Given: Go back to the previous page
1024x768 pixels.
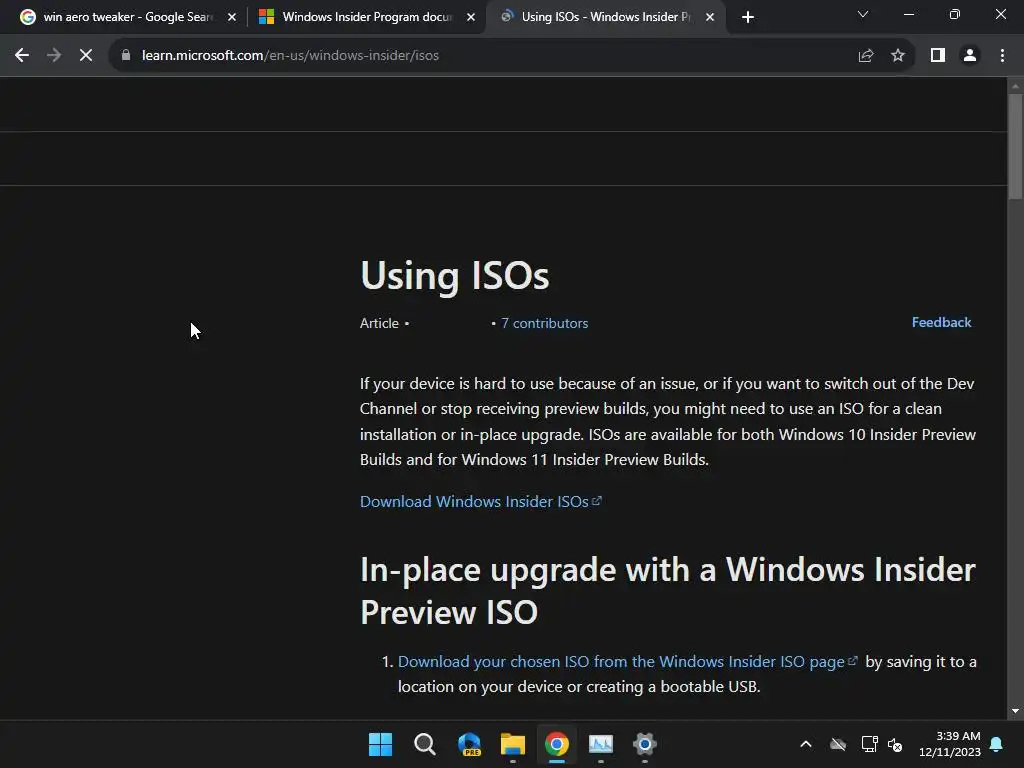Looking at the screenshot, I should [x=22, y=56].
